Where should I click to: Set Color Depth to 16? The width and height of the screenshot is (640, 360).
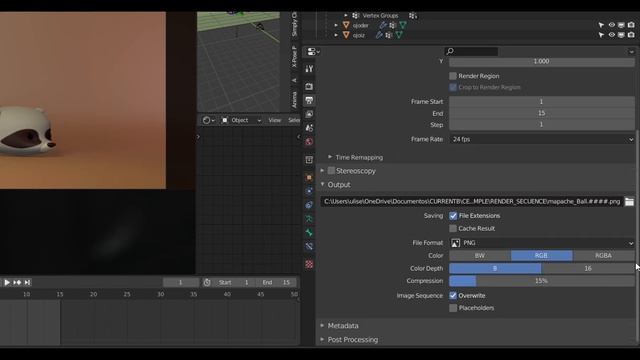(588, 269)
